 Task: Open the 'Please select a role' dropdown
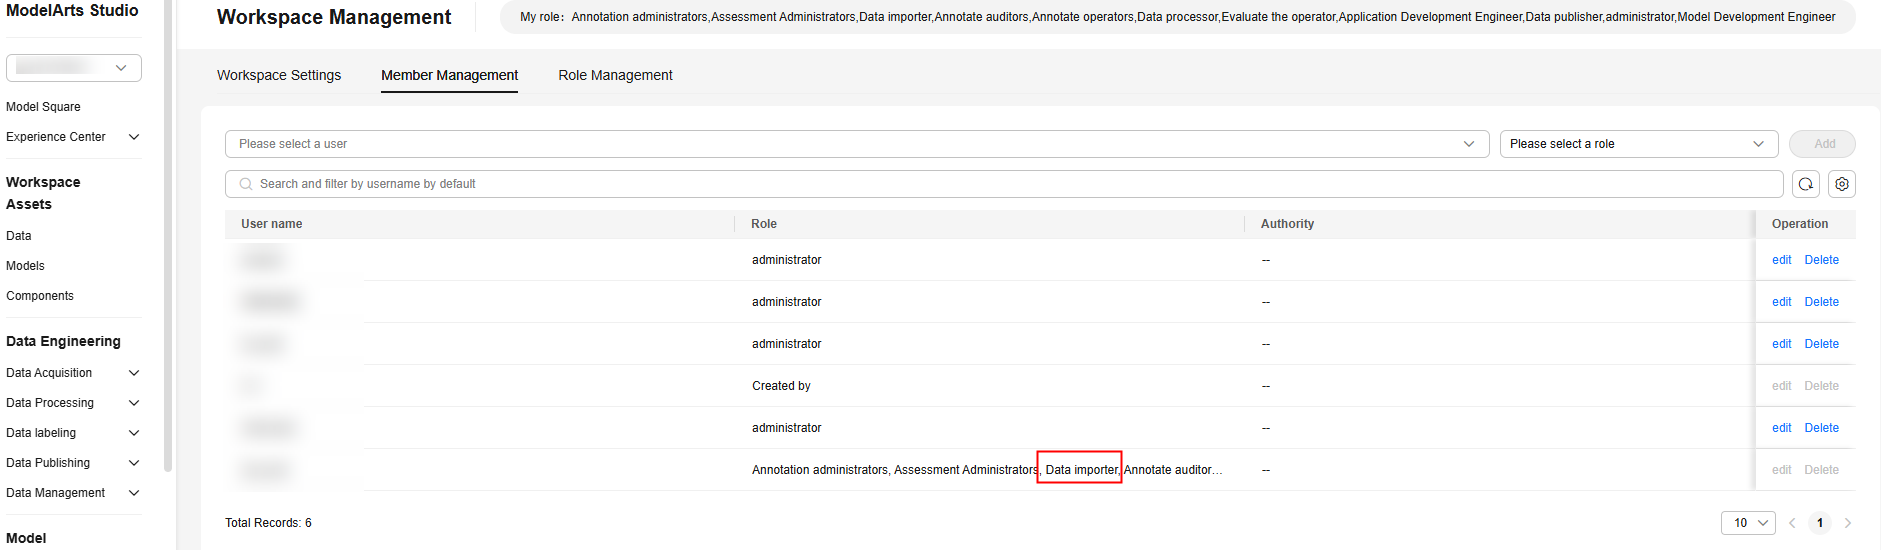click(1638, 144)
